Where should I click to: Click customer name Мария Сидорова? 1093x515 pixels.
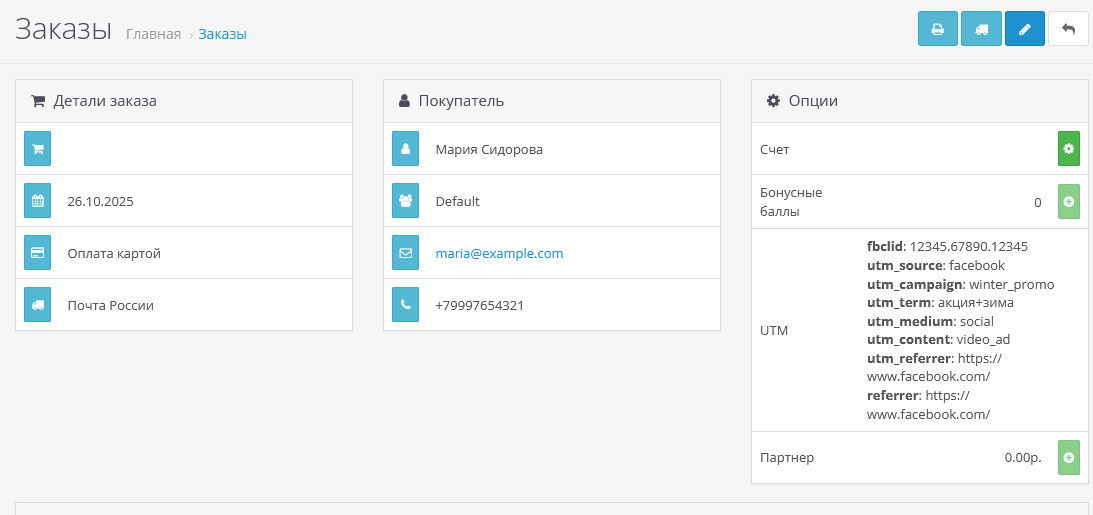(x=489, y=150)
